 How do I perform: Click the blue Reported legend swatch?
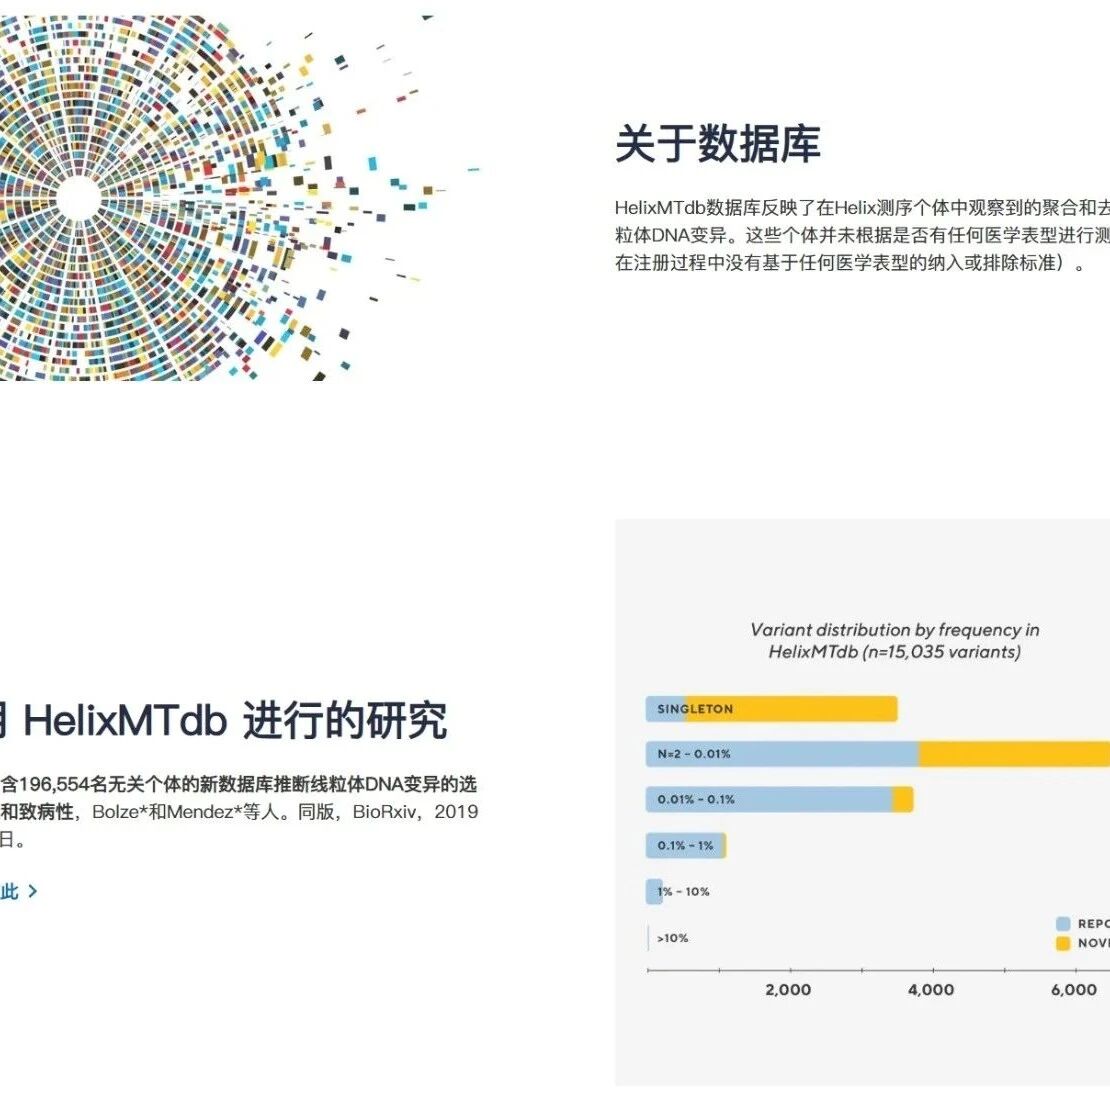click(x=1063, y=924)
